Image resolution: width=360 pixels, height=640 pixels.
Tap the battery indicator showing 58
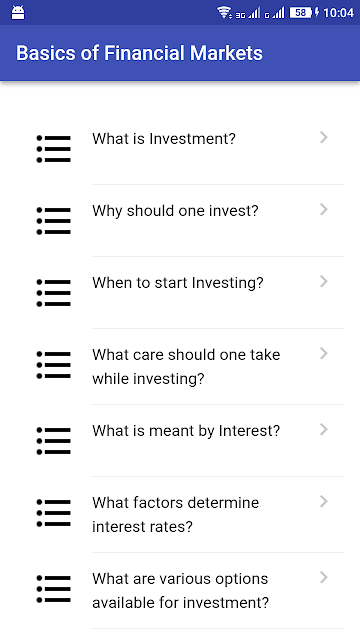tap(301, 13)
